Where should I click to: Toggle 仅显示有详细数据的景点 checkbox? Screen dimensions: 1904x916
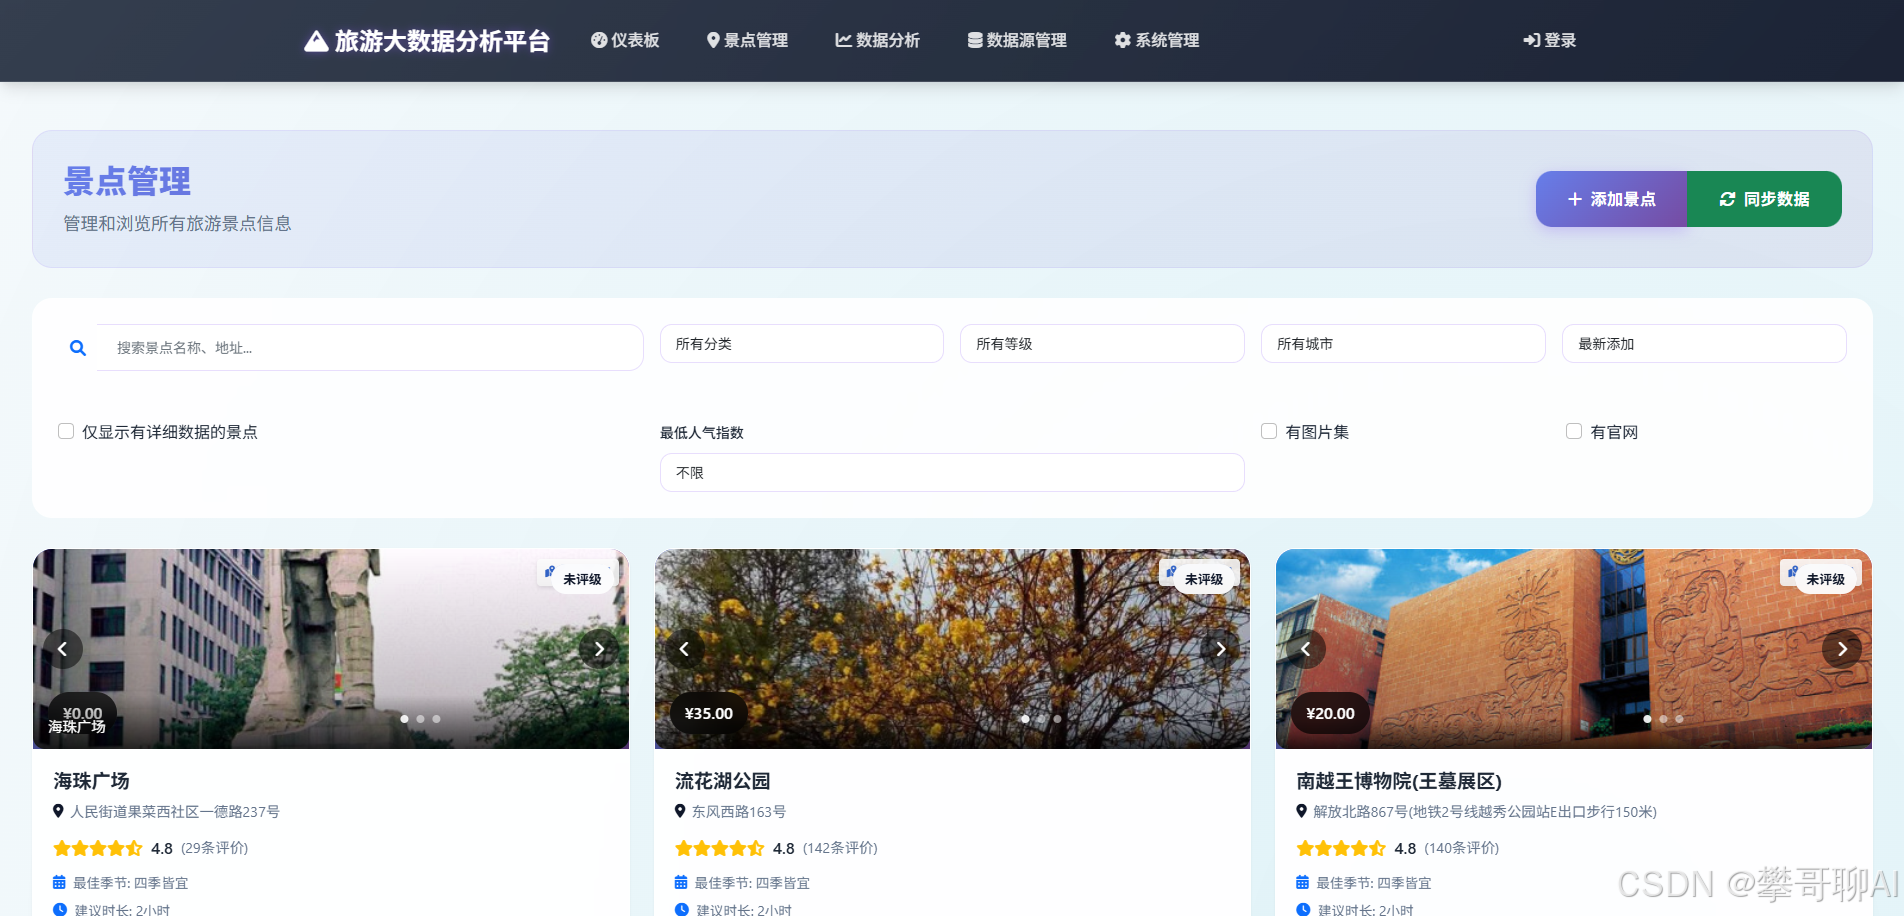(66, 431)
